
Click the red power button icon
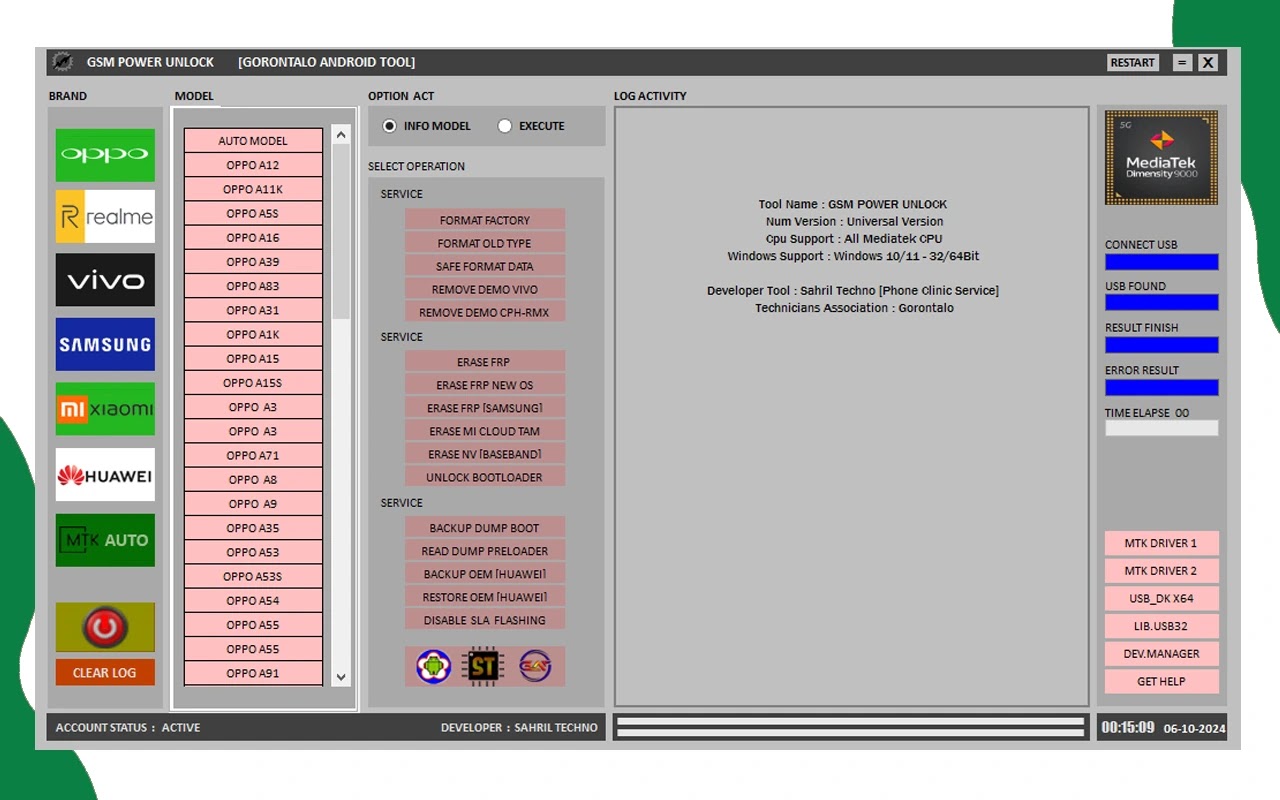pos(105,628)
